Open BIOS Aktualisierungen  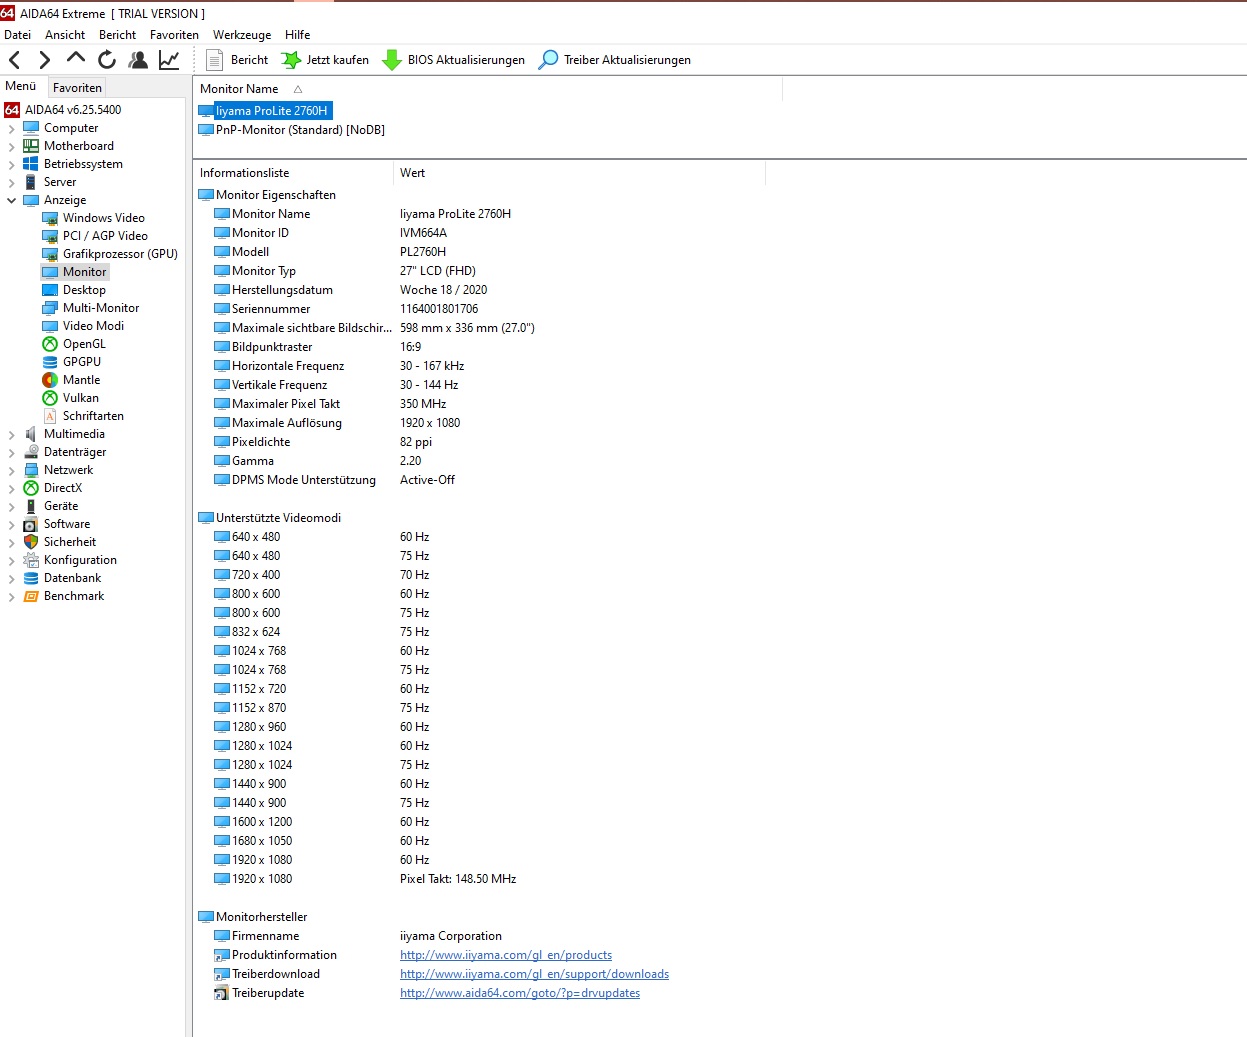pyautogui.click(x=454, y=60)
